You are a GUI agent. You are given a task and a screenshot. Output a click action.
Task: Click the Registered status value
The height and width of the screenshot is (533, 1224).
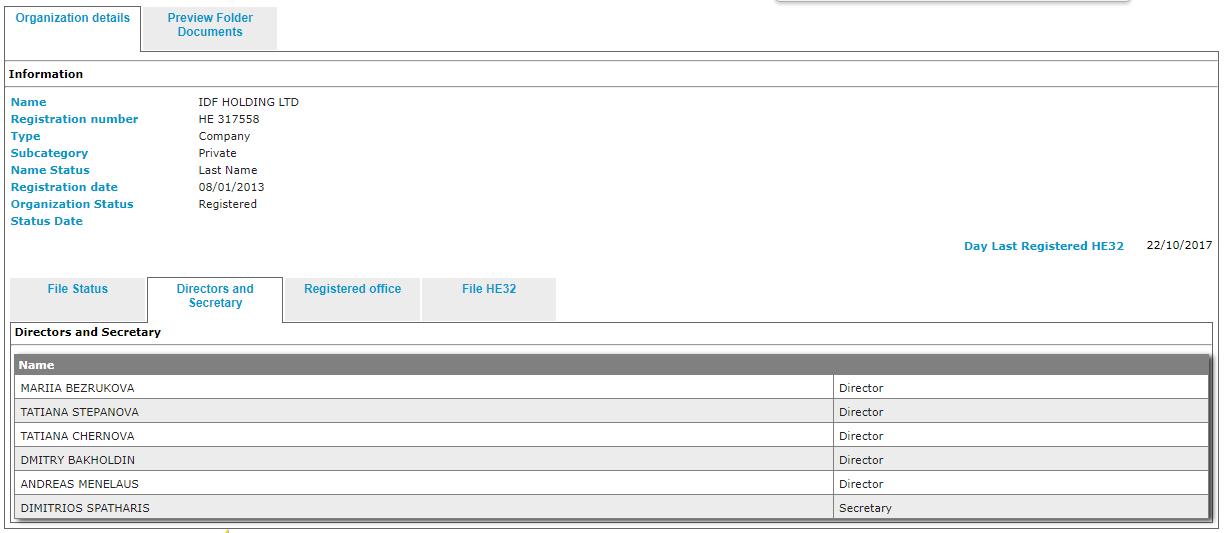228,204
